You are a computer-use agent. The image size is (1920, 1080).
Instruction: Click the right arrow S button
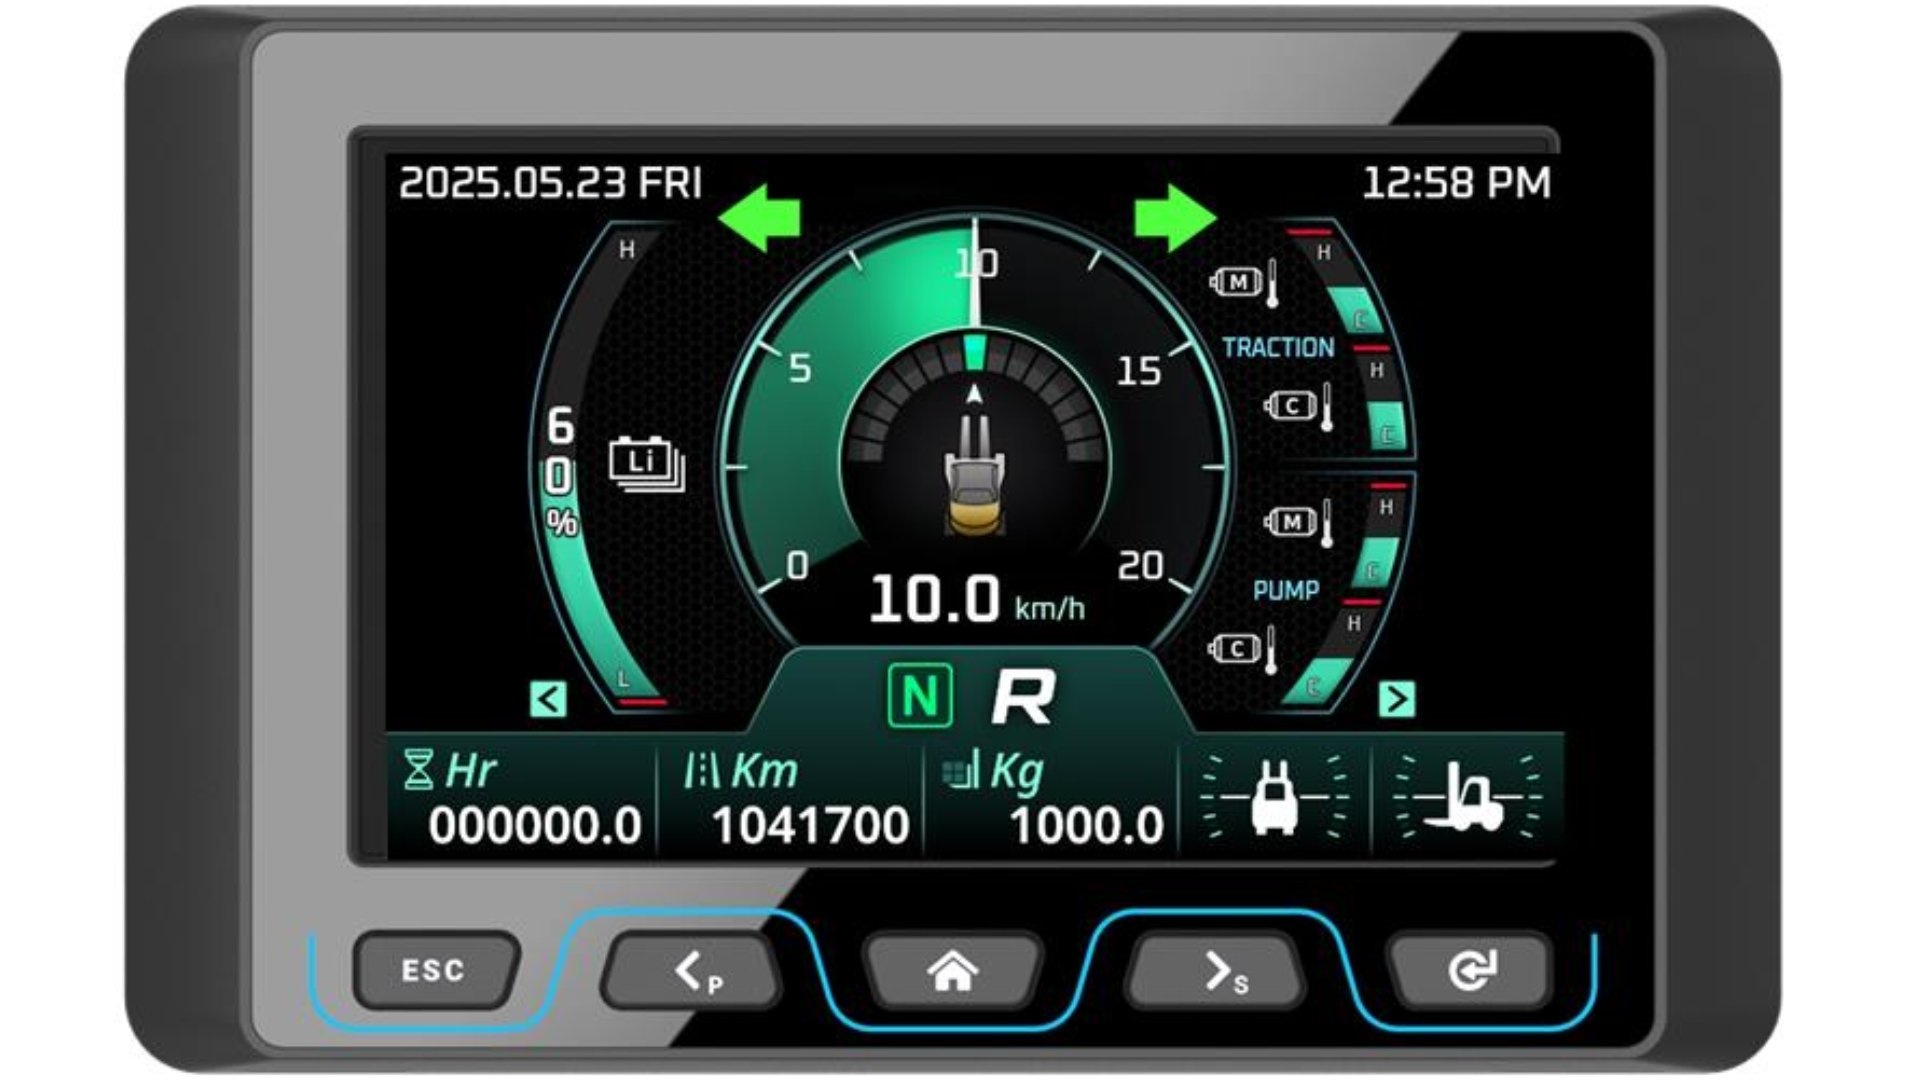coord(1215,970)
